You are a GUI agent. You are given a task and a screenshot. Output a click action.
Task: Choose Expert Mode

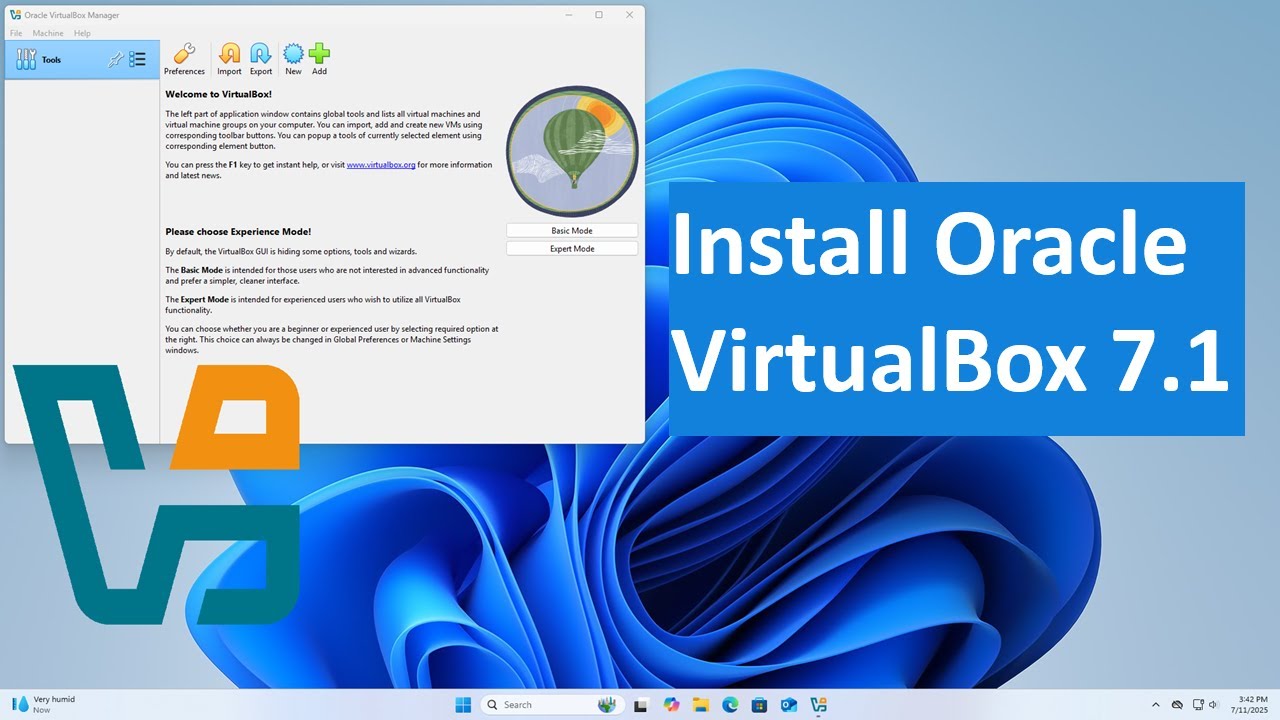pyautogui.click(x=572, y=249)
